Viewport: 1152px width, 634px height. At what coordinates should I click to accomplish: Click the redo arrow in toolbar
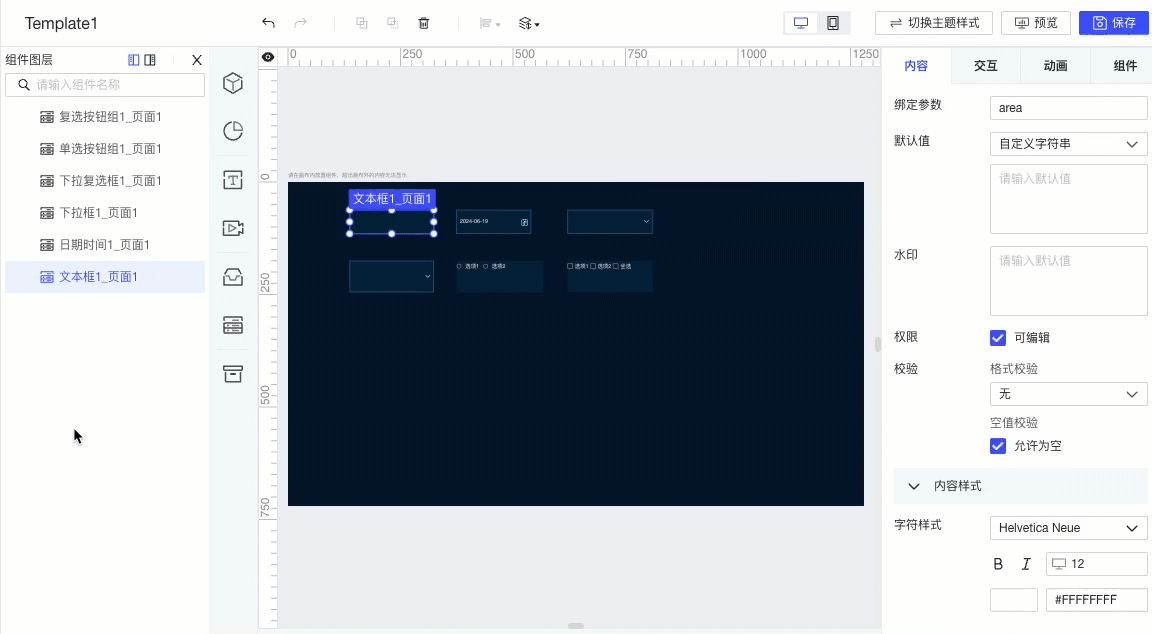tap(300, 24)
